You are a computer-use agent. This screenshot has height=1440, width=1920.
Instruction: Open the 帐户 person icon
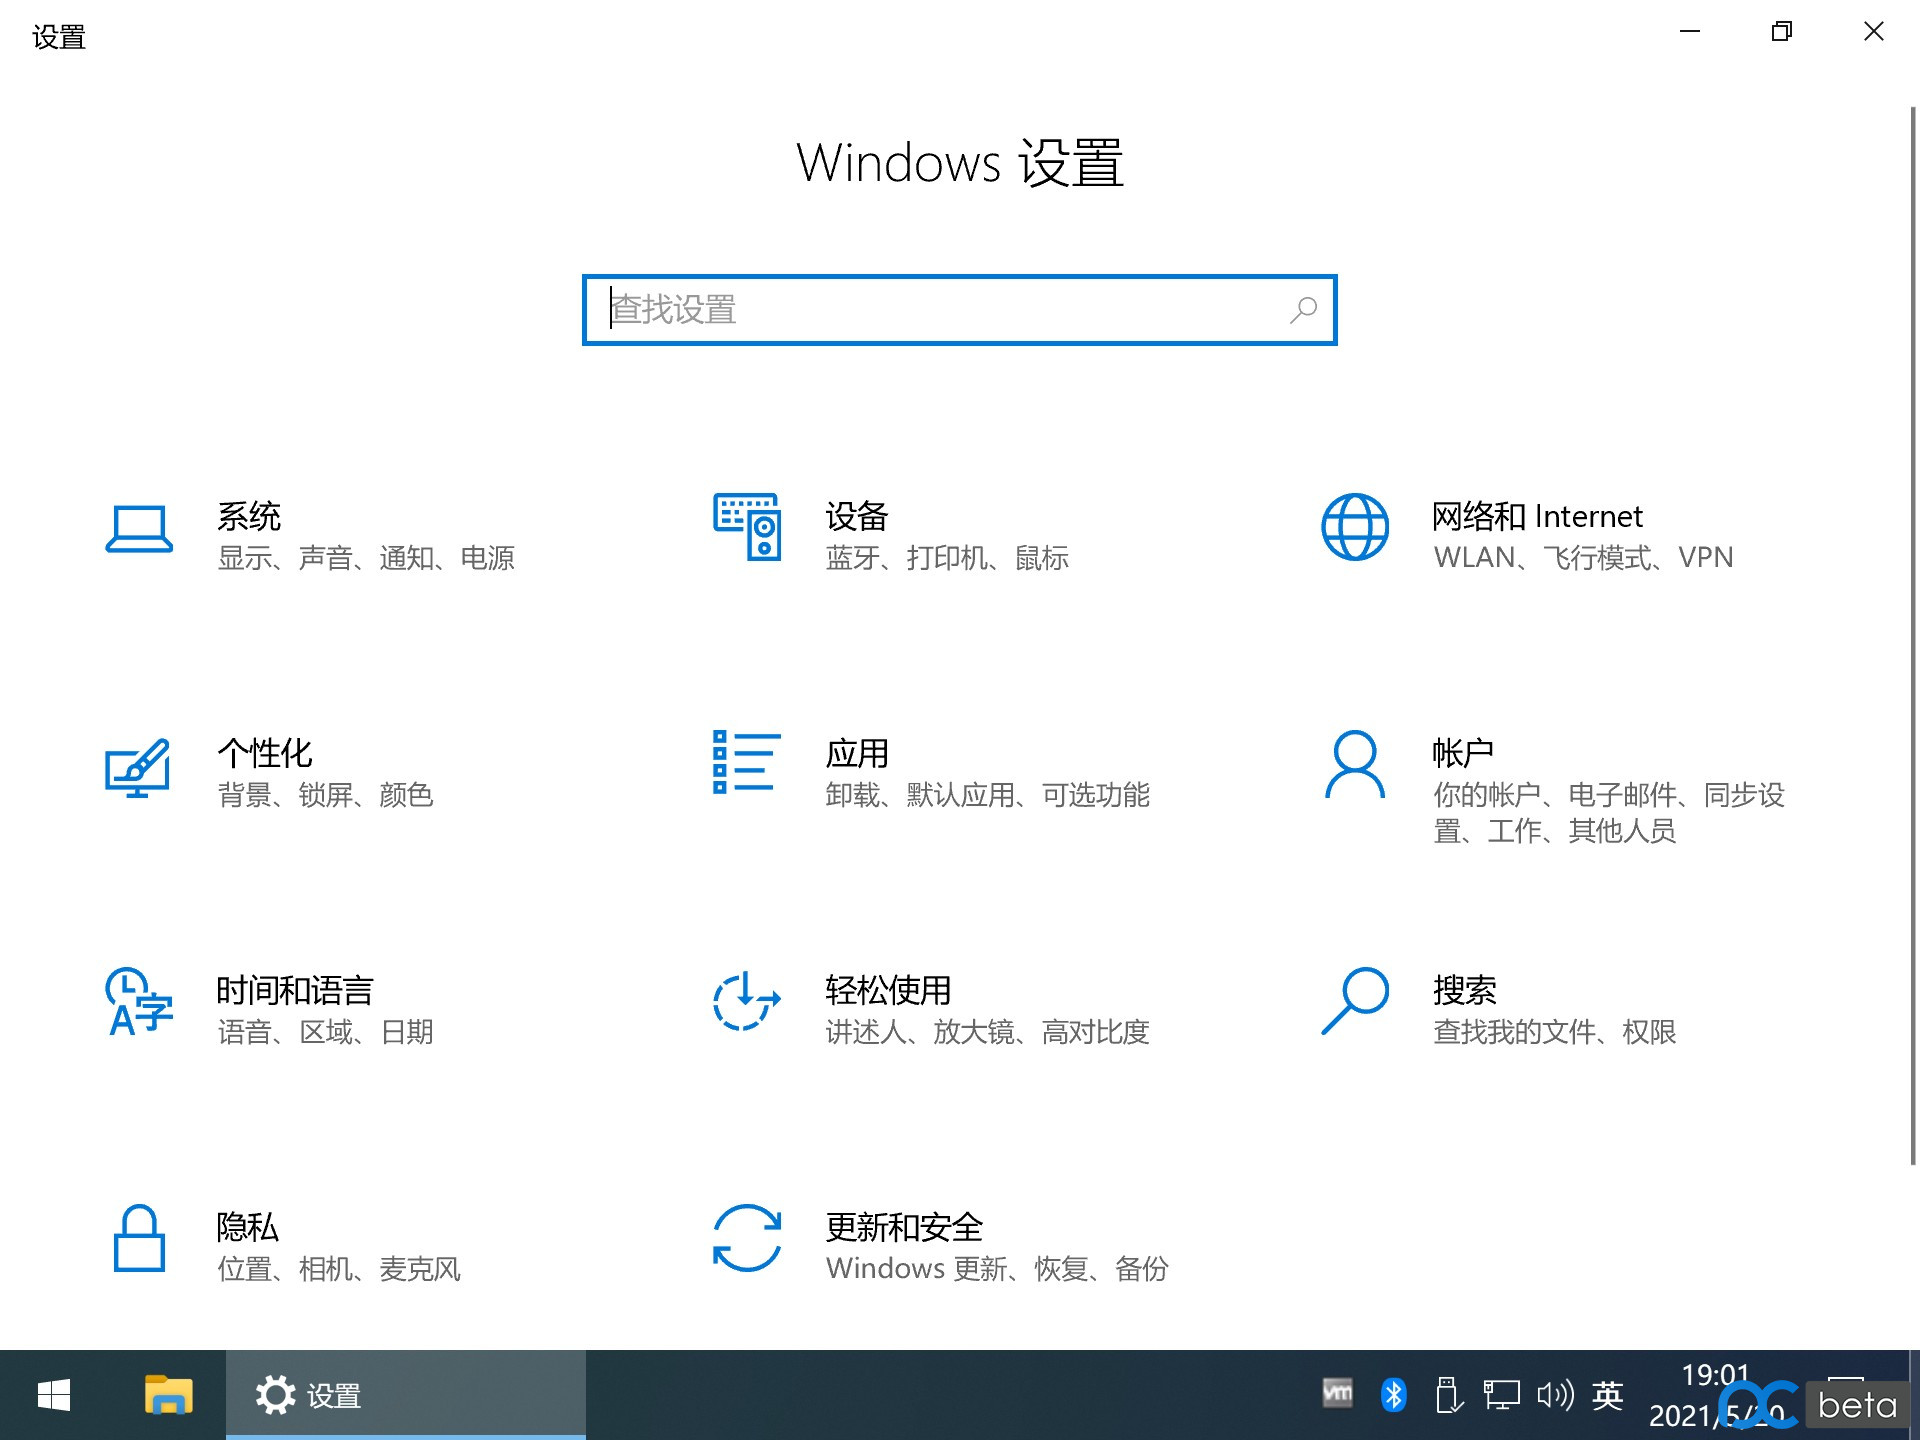pos(1355,765)
